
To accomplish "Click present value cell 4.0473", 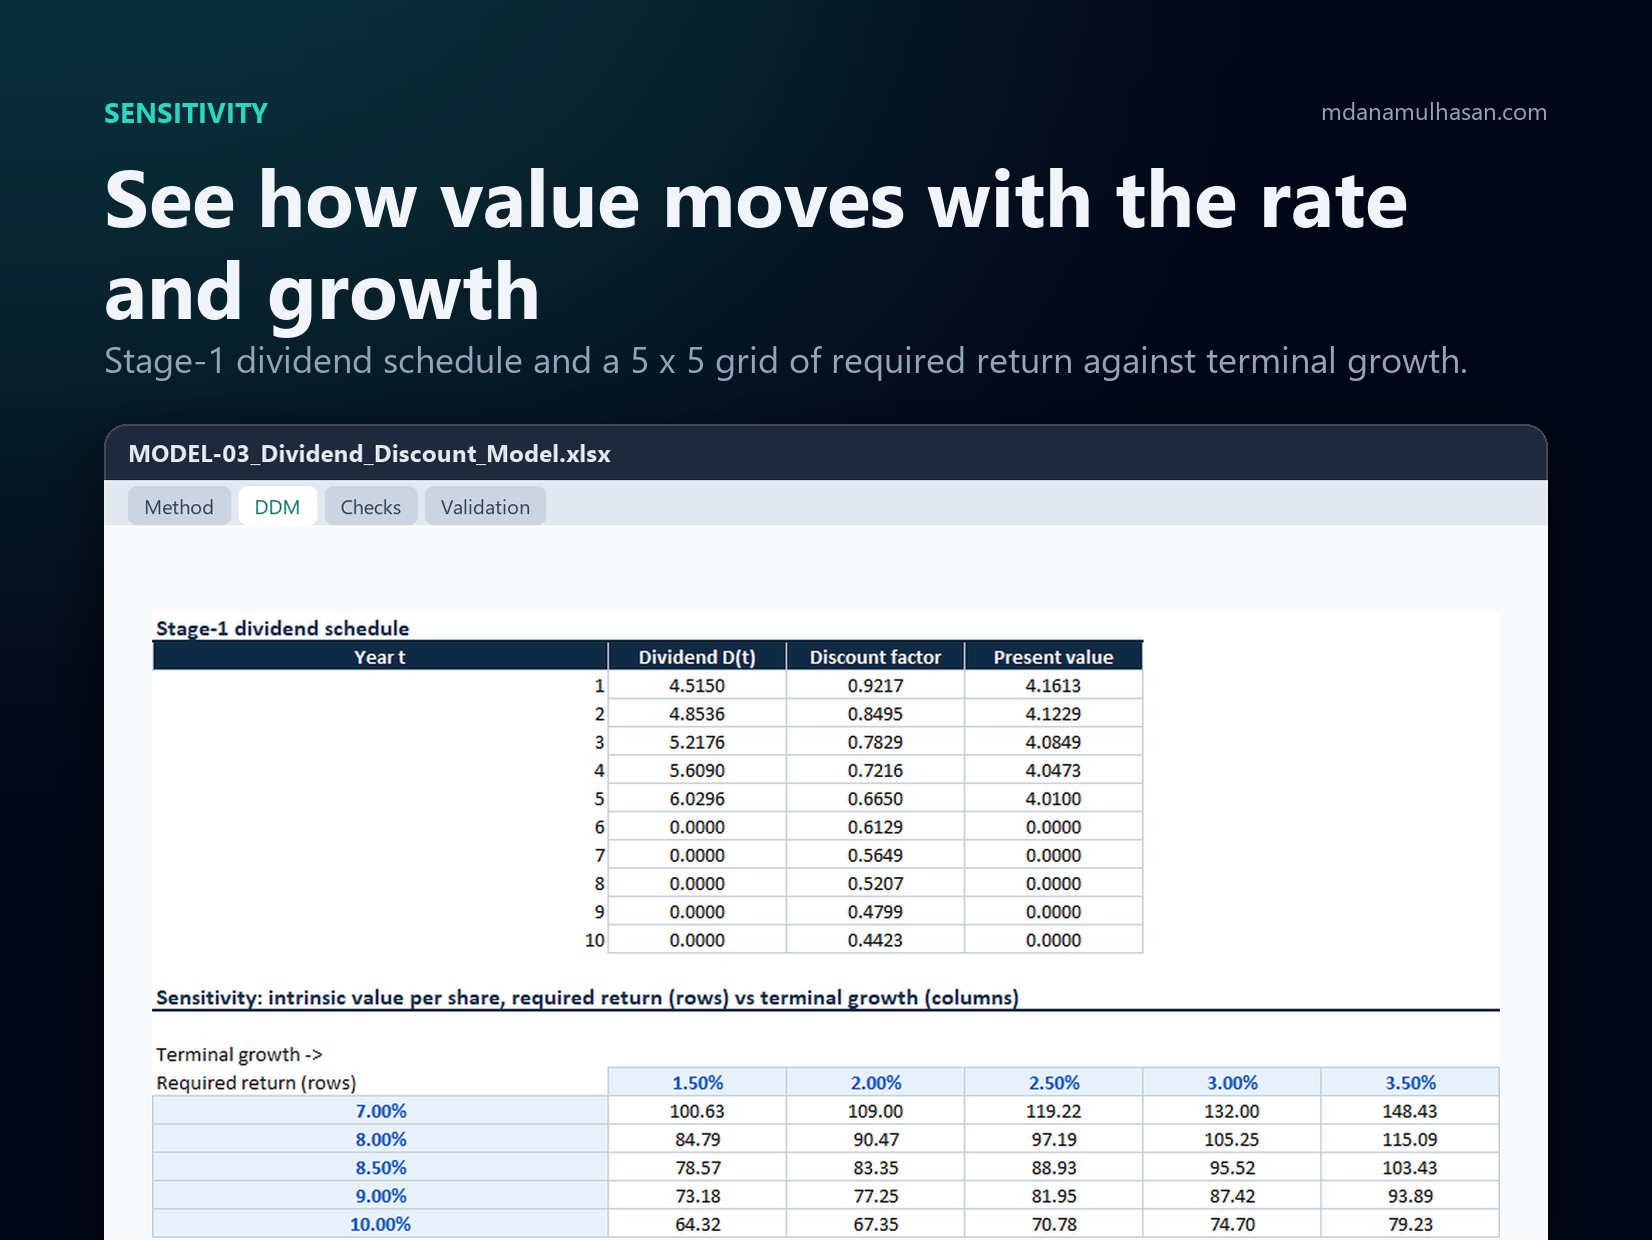I will (x=1053, y=770).
